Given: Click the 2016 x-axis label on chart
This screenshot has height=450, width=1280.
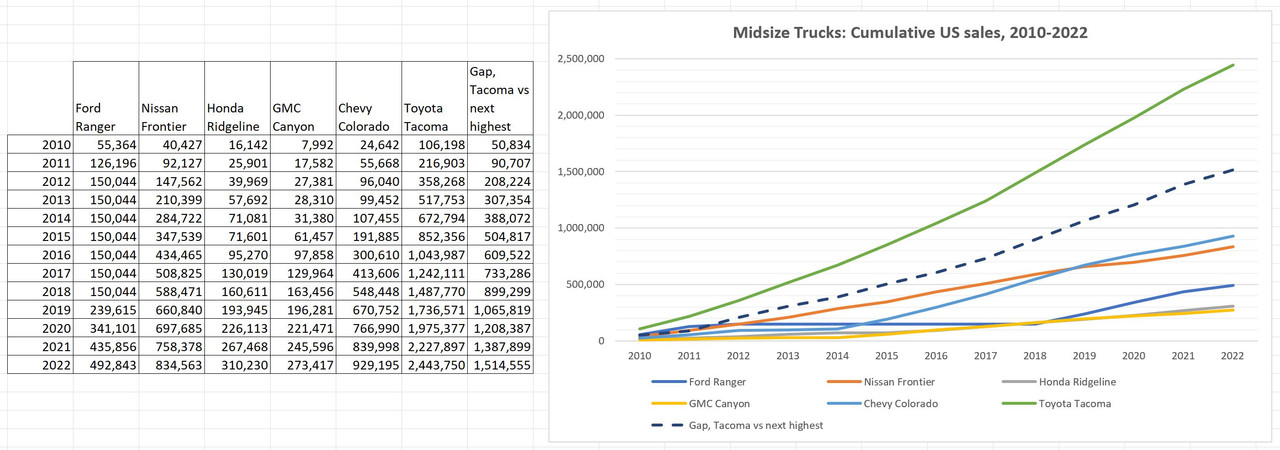Looking at the screenshot, I should pos(934,354).
